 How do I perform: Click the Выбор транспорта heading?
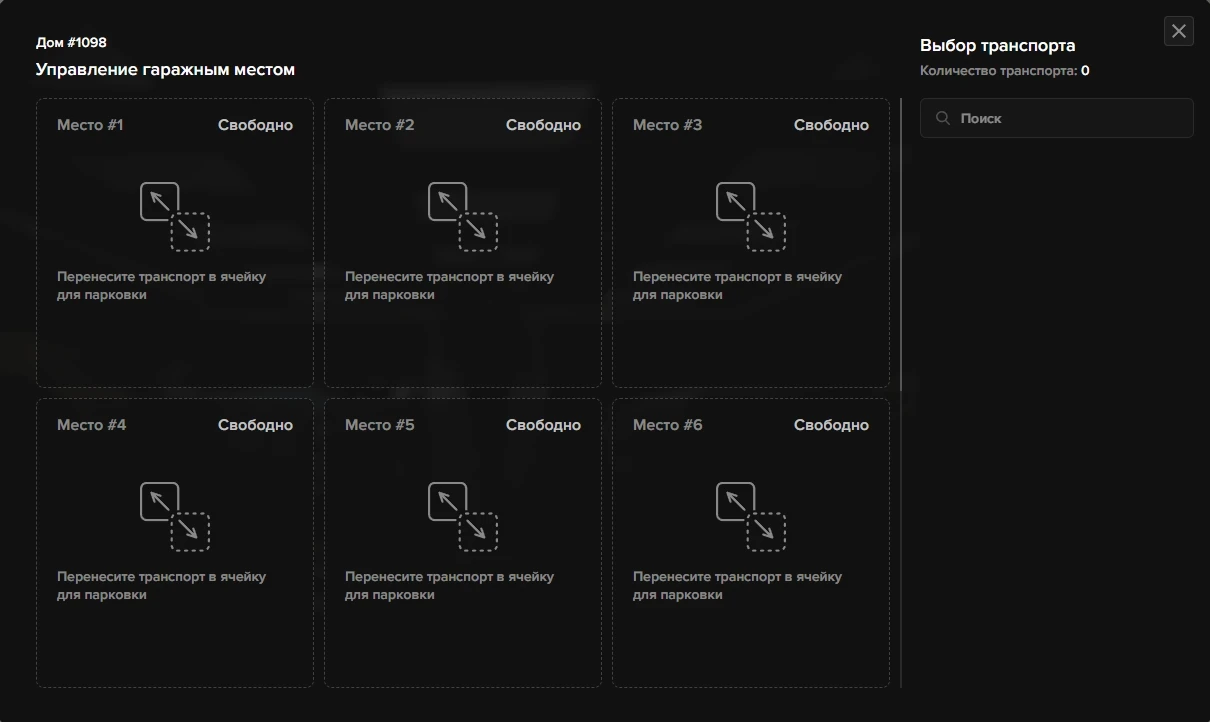pyautogui.click(x=997, y=46)
